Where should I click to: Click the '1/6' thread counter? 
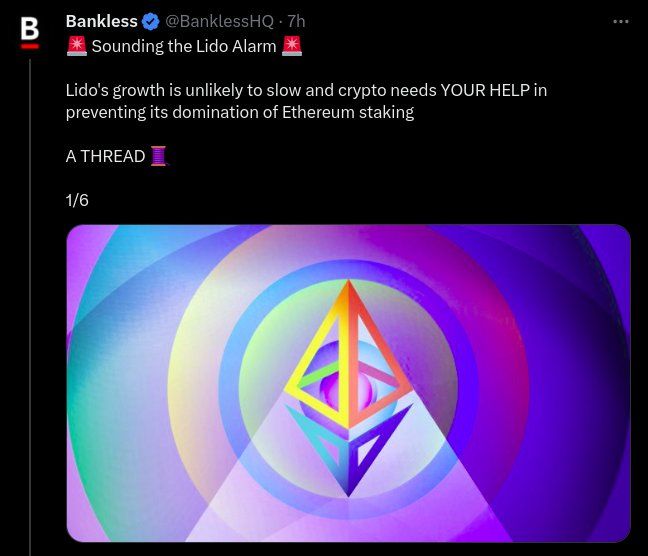click(x=77, y=200)
